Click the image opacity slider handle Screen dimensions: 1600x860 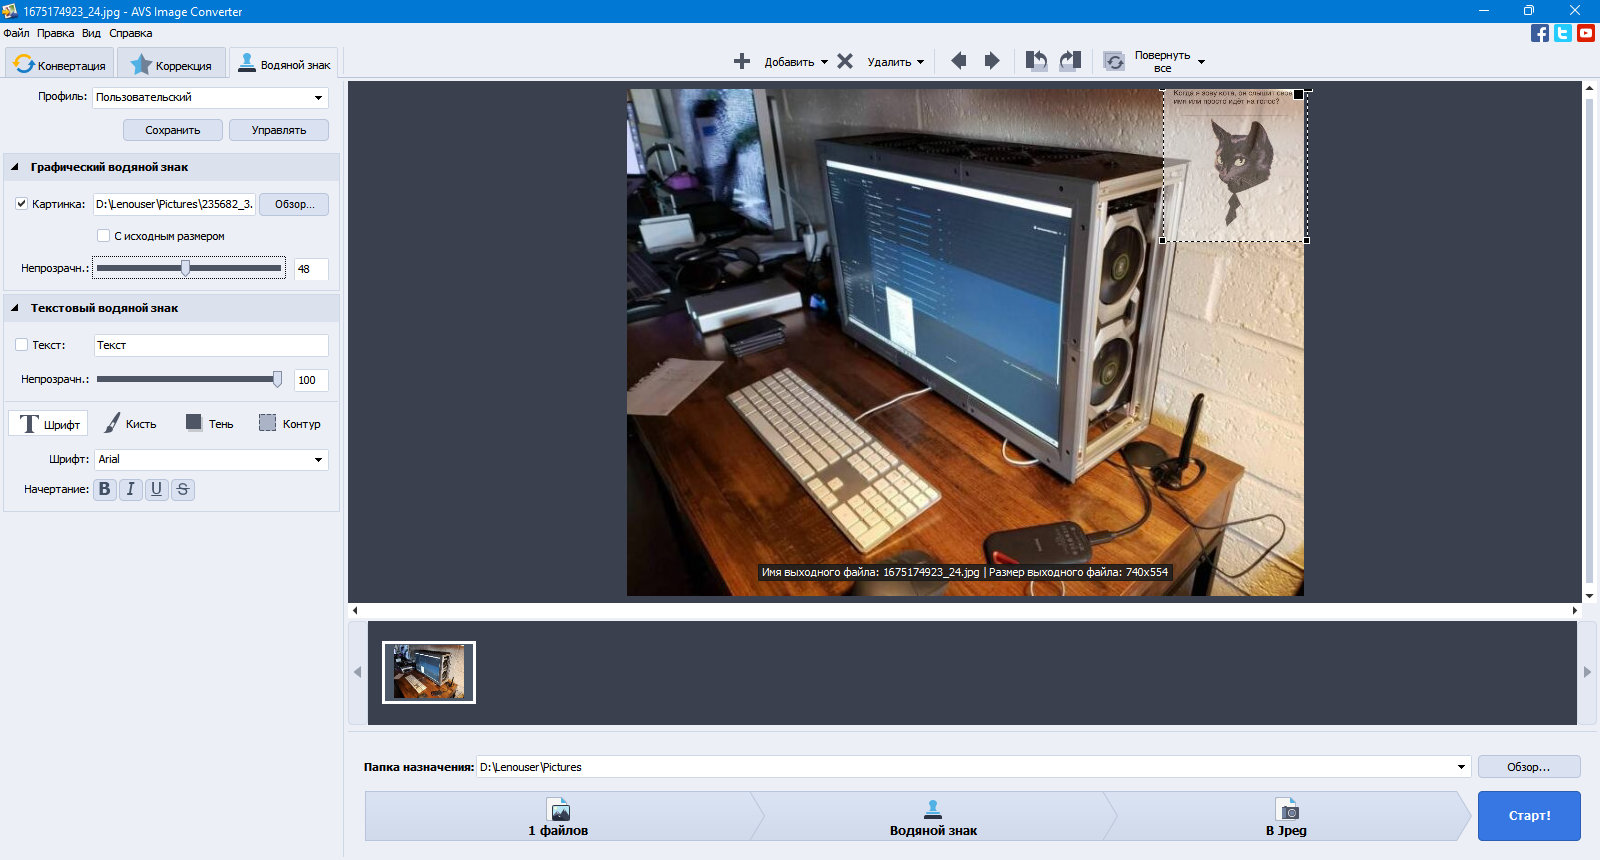[x=185, y=268]
